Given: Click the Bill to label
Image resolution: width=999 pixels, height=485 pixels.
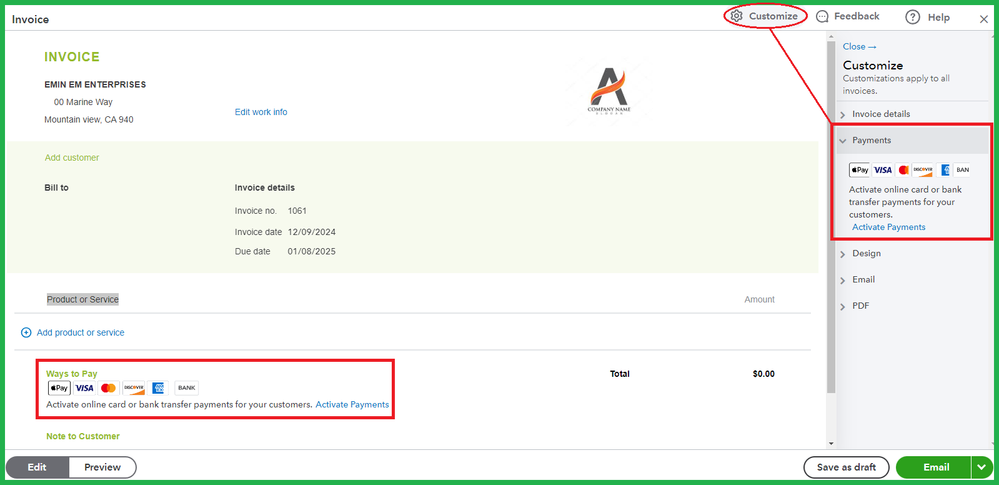Looking at the screenshot, I should [56, 187].
